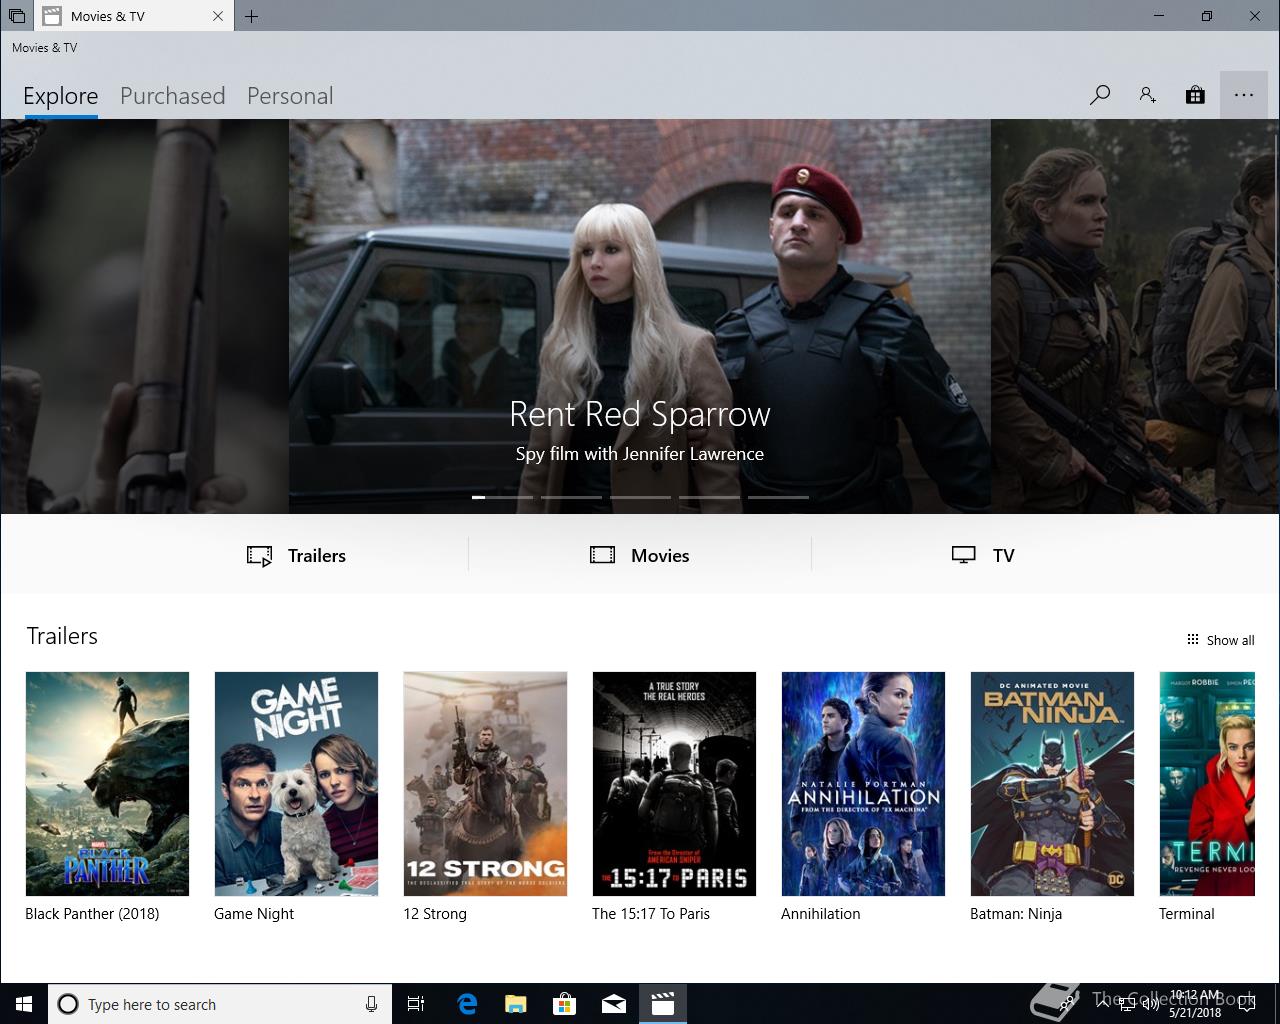Click the tab groups icon in title bar
Screen dimensions: 1280x1024
(17, 16)
